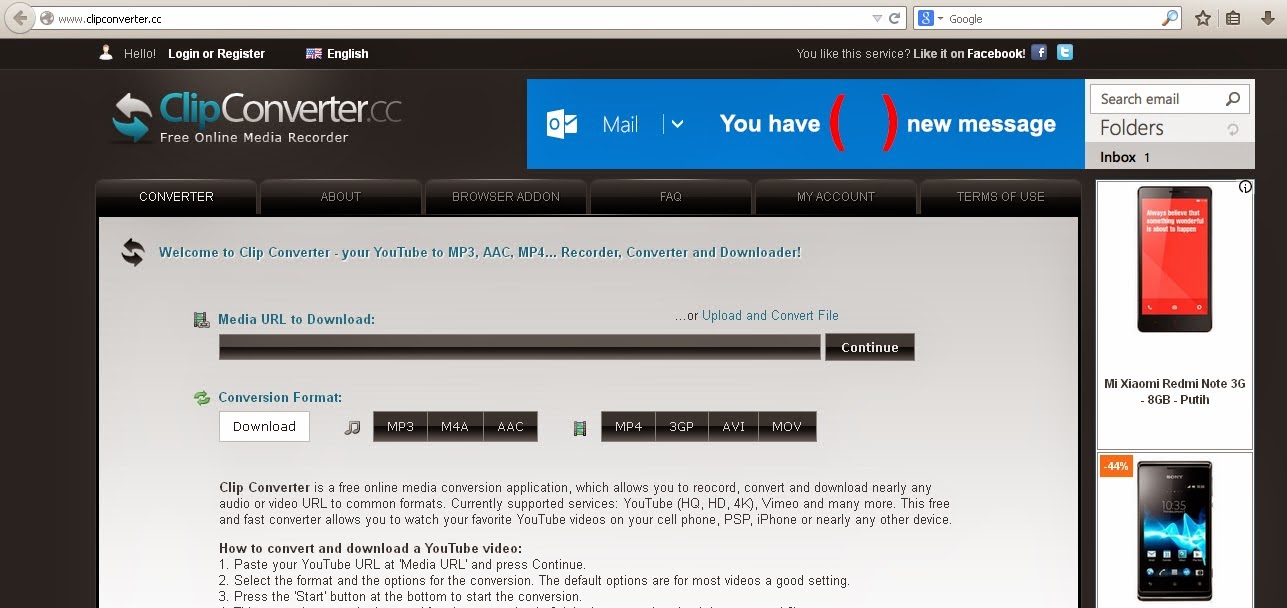Click the browser address bar URL
This screenshot has width=1287, height=608.
pyautogui.click(x=110, y=19)
